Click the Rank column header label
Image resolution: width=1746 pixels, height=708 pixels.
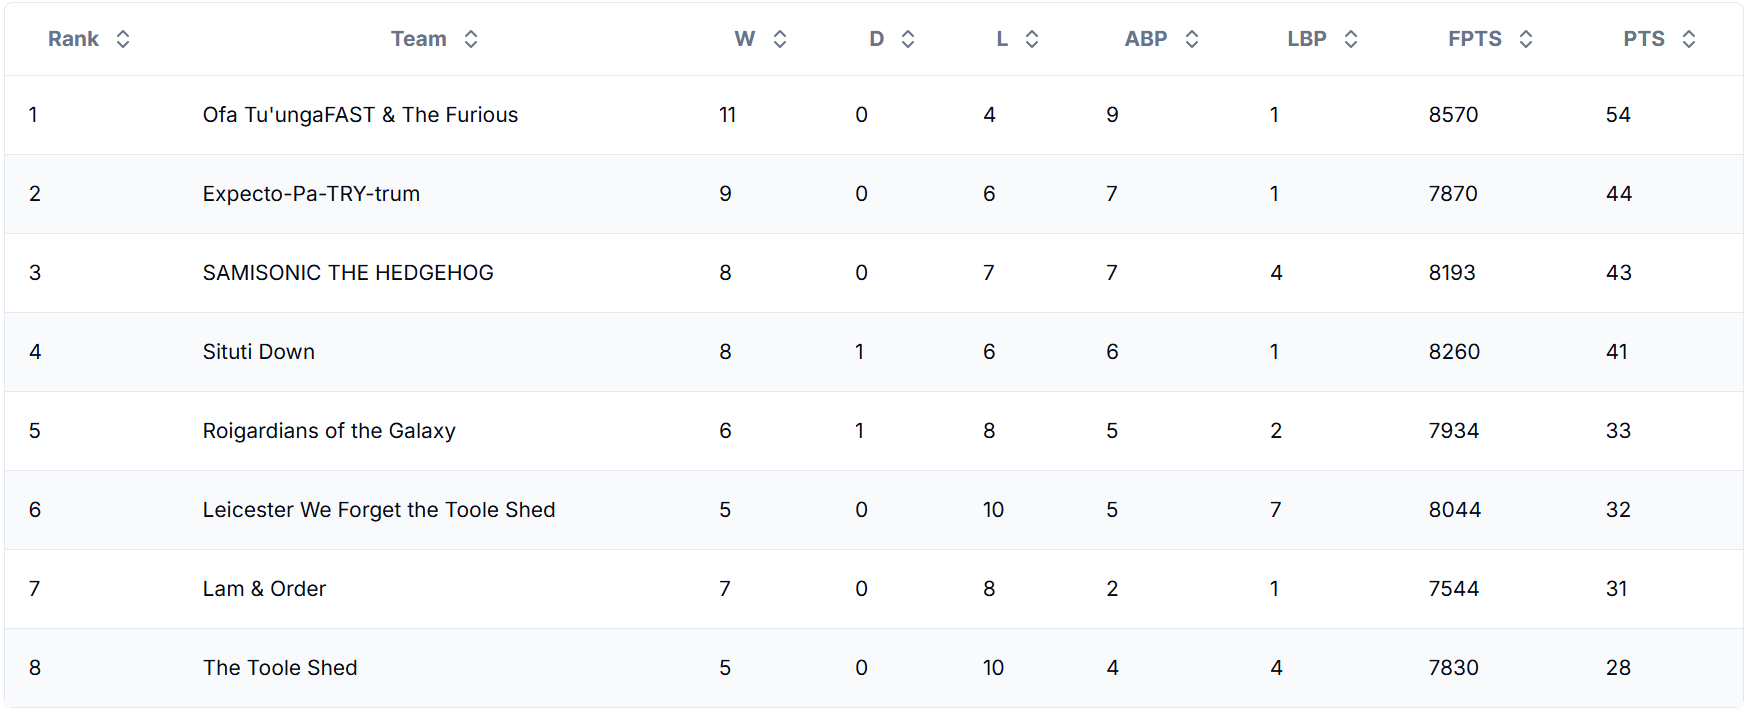tap(73, 39)
